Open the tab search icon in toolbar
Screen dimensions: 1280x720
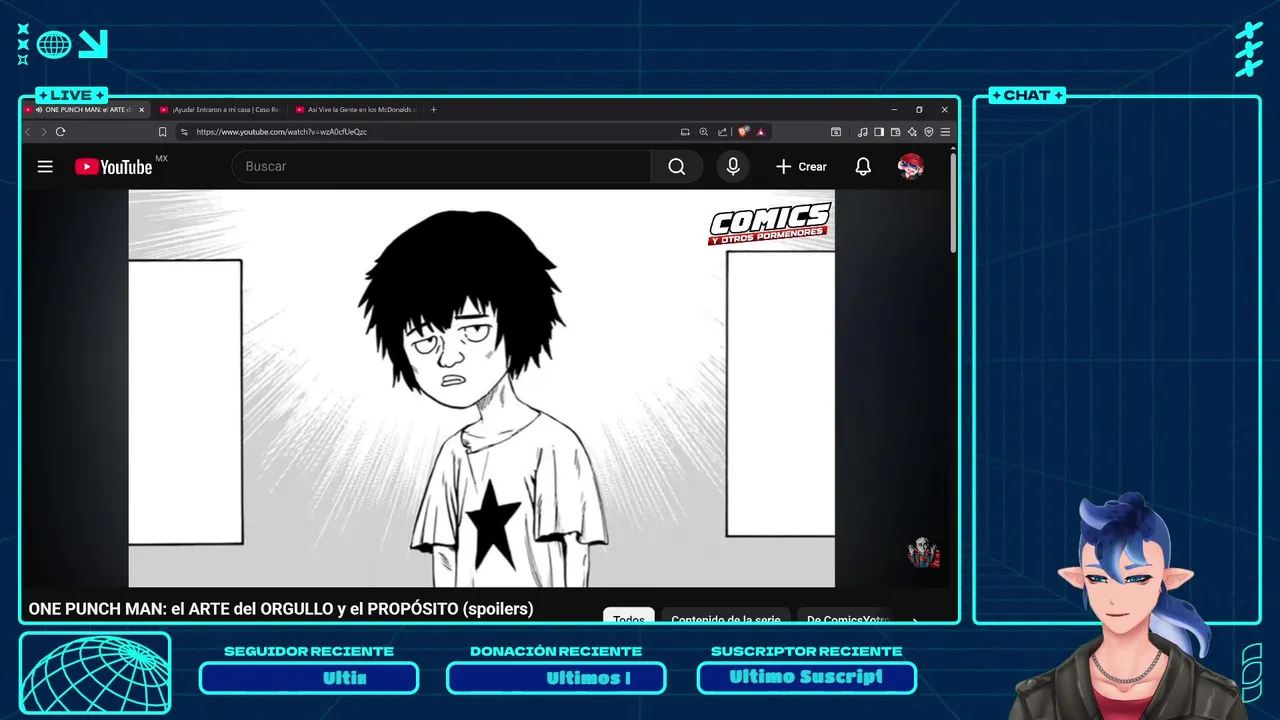tap(836, 132)
